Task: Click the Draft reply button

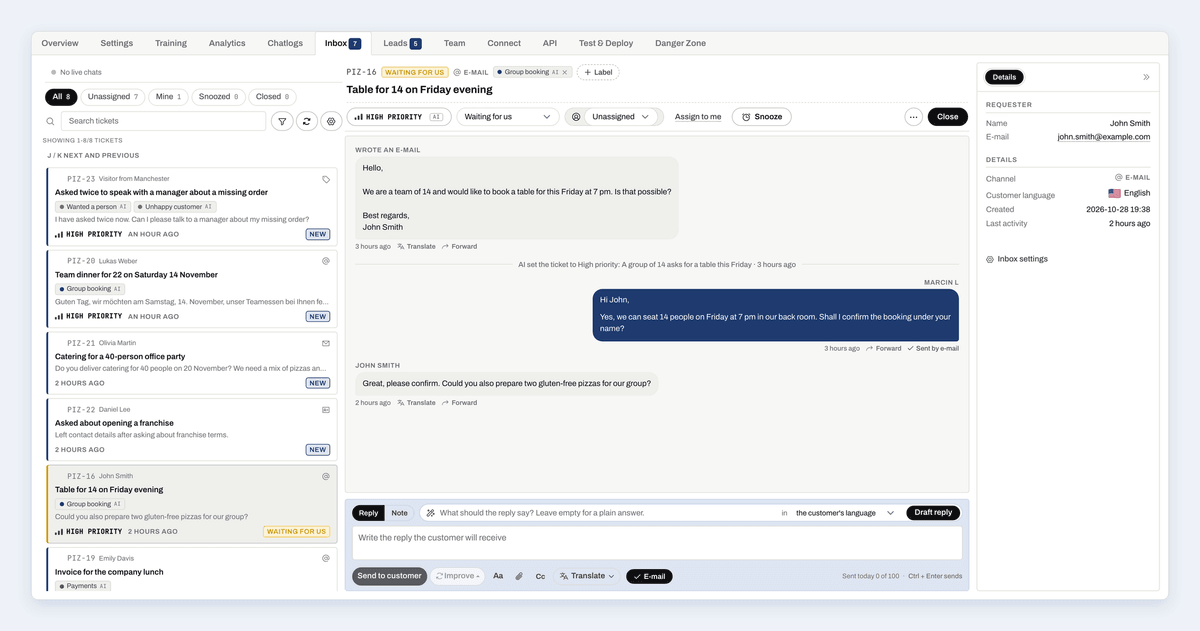Action: (933, 513)
